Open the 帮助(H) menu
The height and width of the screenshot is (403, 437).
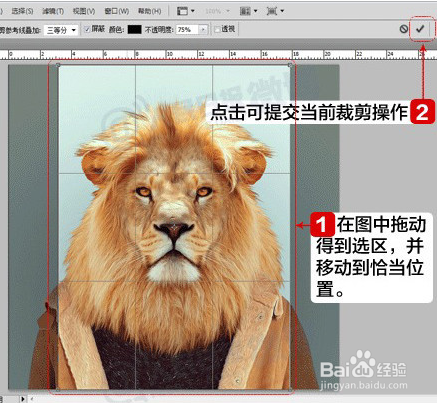pyautogui.click(x=150, y=11)
